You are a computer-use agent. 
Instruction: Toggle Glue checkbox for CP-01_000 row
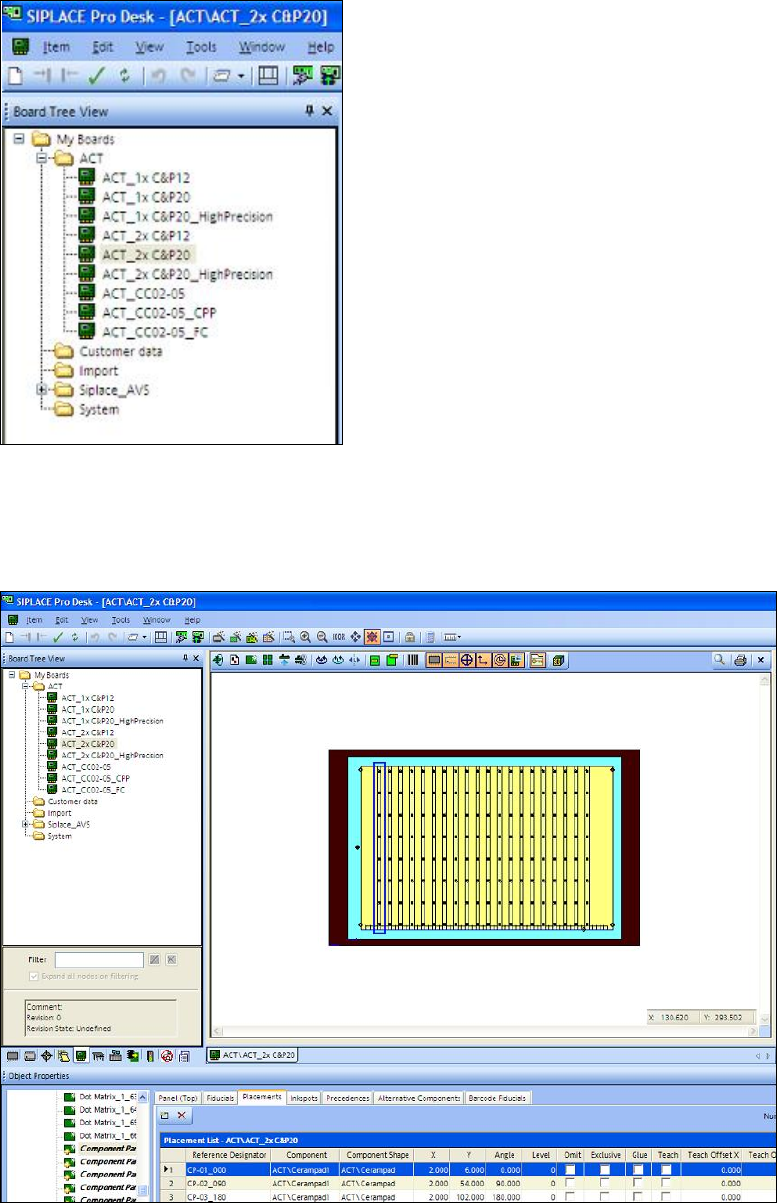(640, 1169)
